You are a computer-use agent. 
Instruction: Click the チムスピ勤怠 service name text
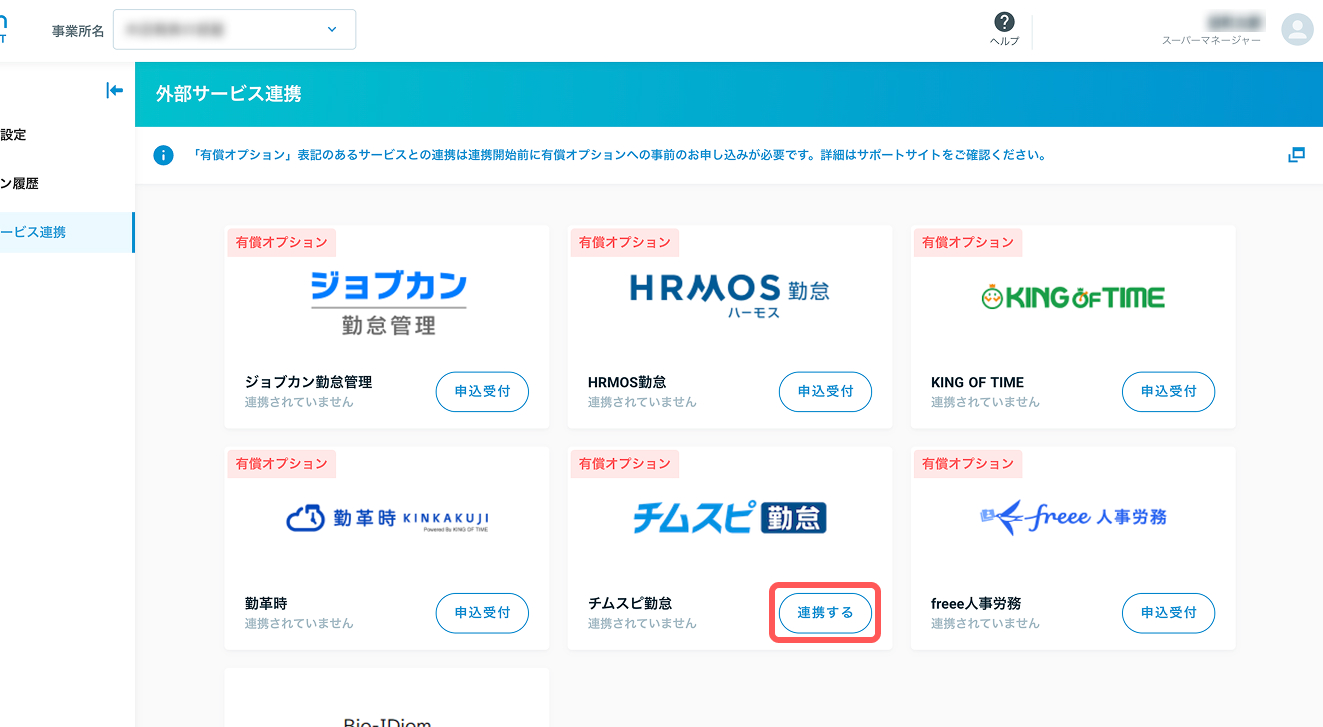tap(630, 604)
